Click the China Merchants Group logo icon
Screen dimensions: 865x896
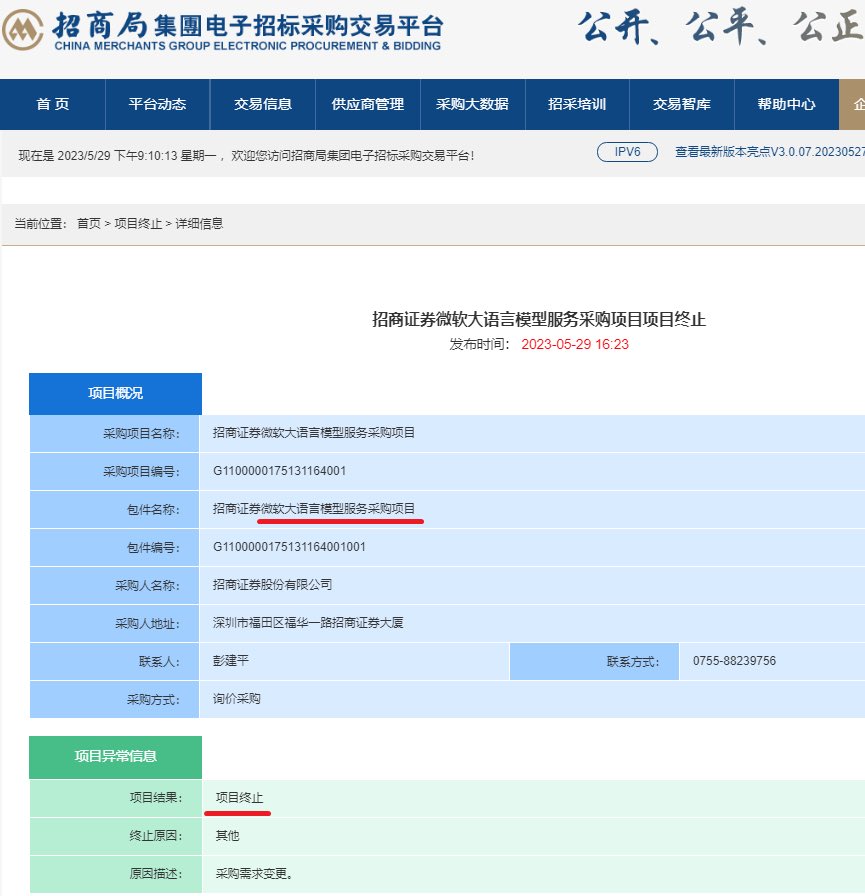click(22, 30)
